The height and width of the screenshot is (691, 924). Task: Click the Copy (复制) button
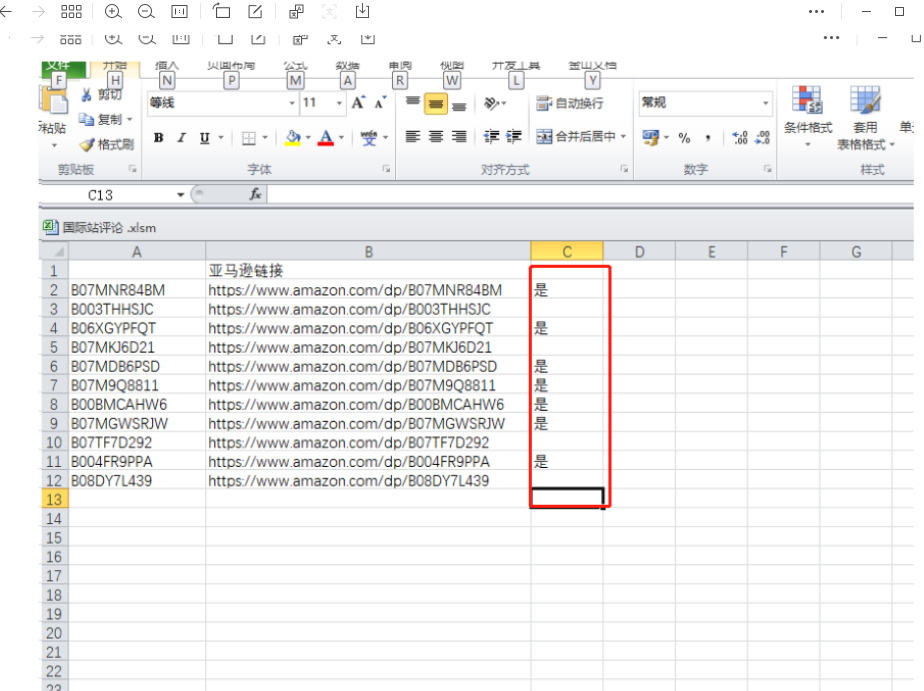105,119
